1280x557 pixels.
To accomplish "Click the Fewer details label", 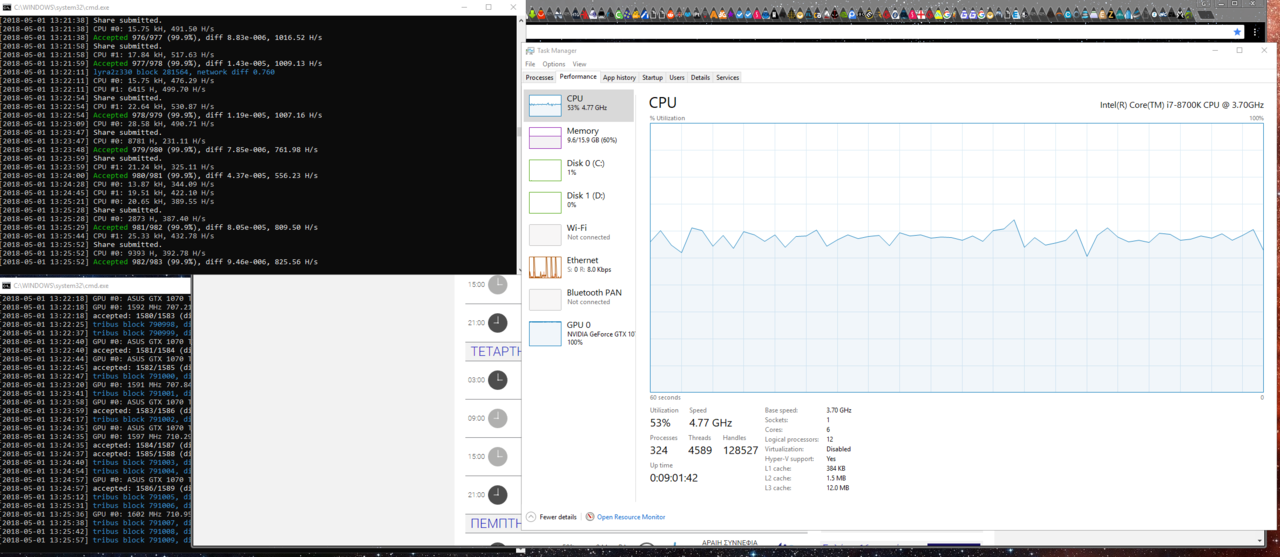I will [x=558, y=517].
